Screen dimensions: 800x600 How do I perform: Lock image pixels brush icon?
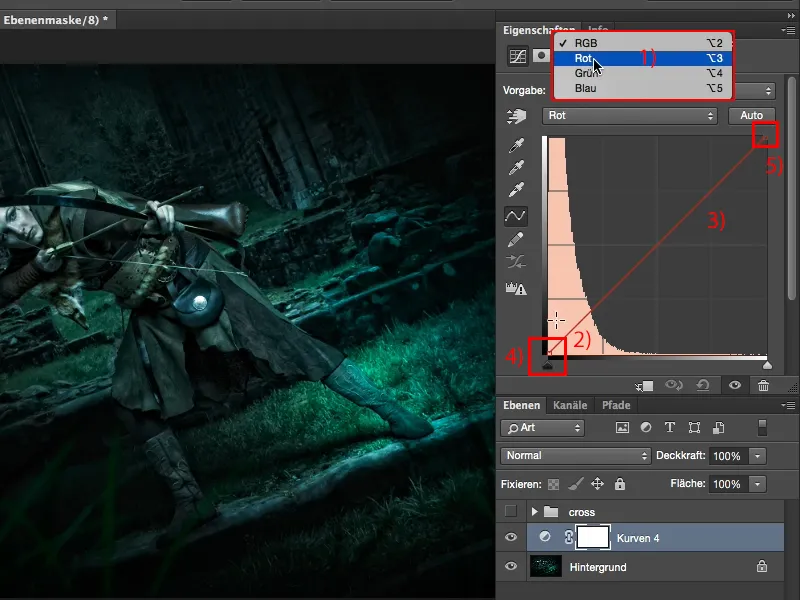576,484
